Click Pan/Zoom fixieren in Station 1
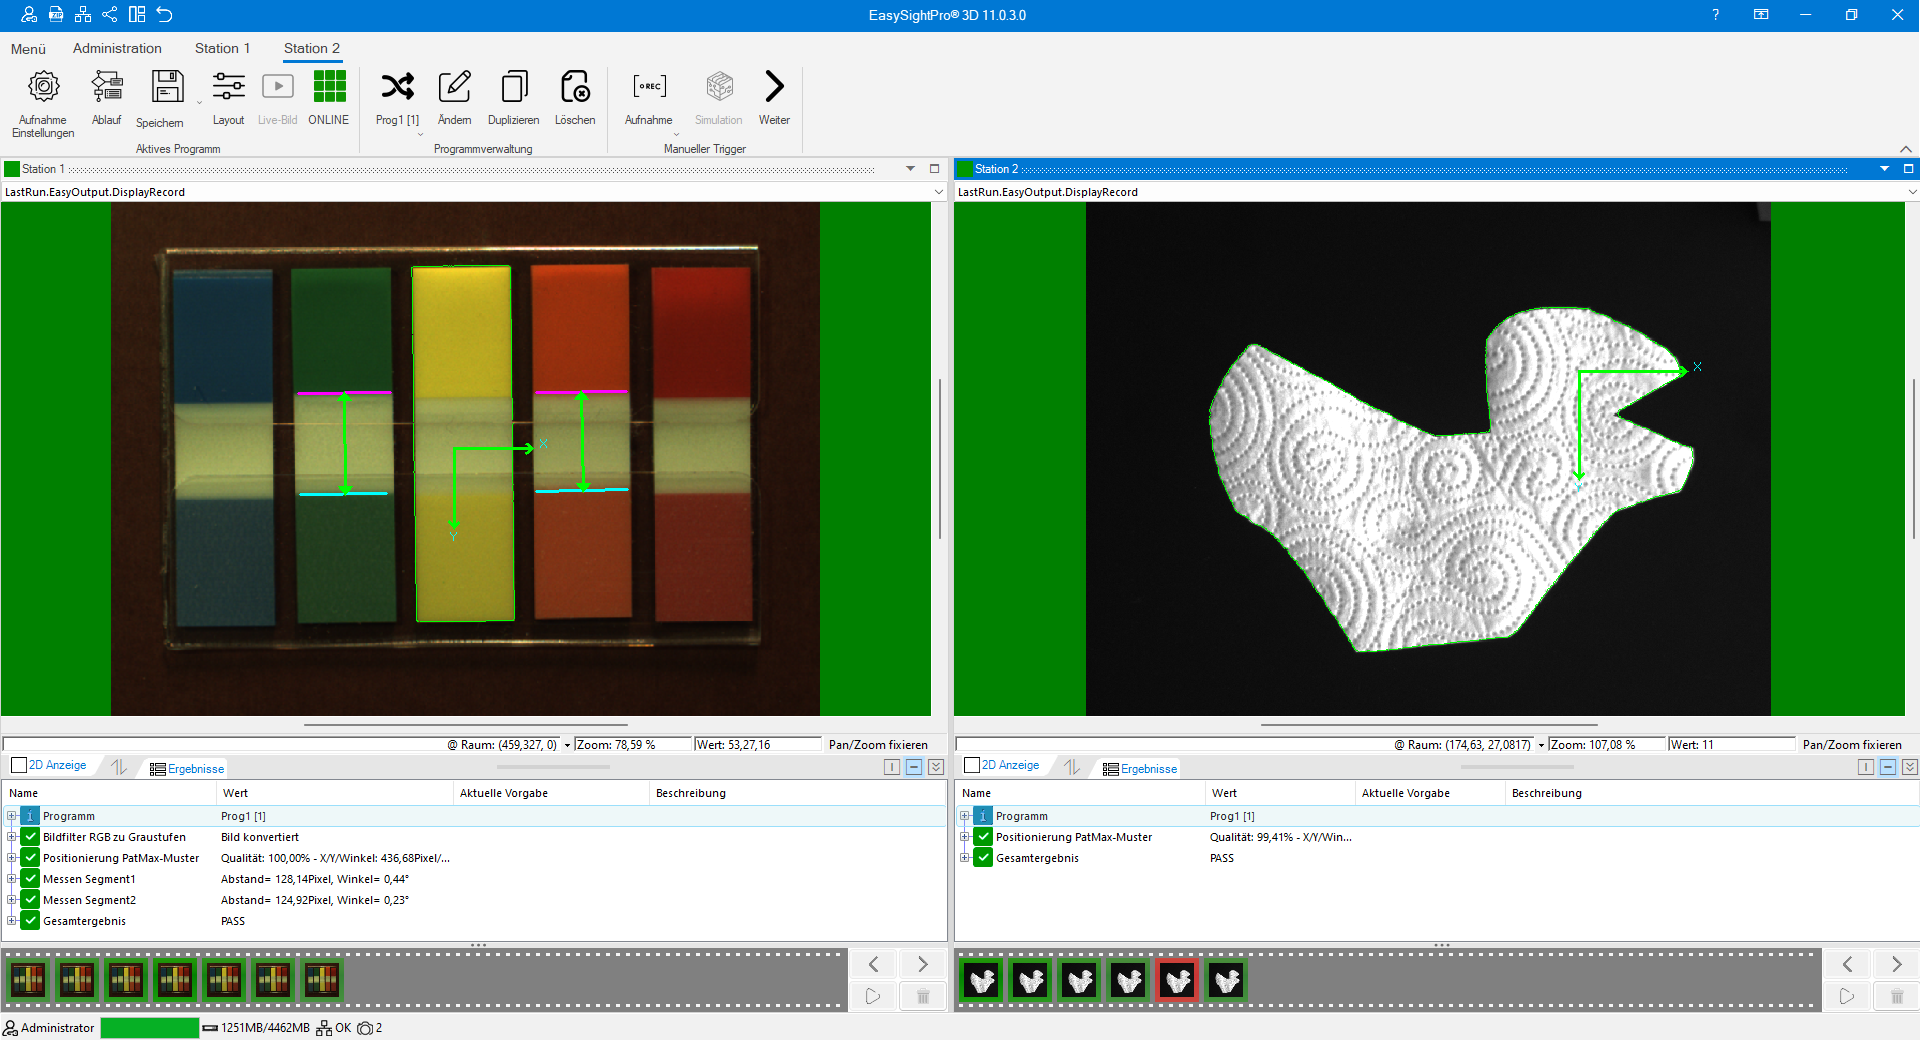 pos(878,745)
